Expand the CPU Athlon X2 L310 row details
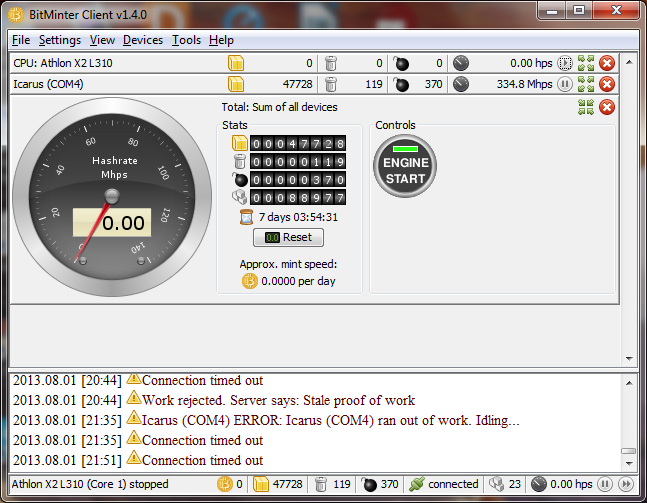The image size is (647, 503). pos(586,63)
